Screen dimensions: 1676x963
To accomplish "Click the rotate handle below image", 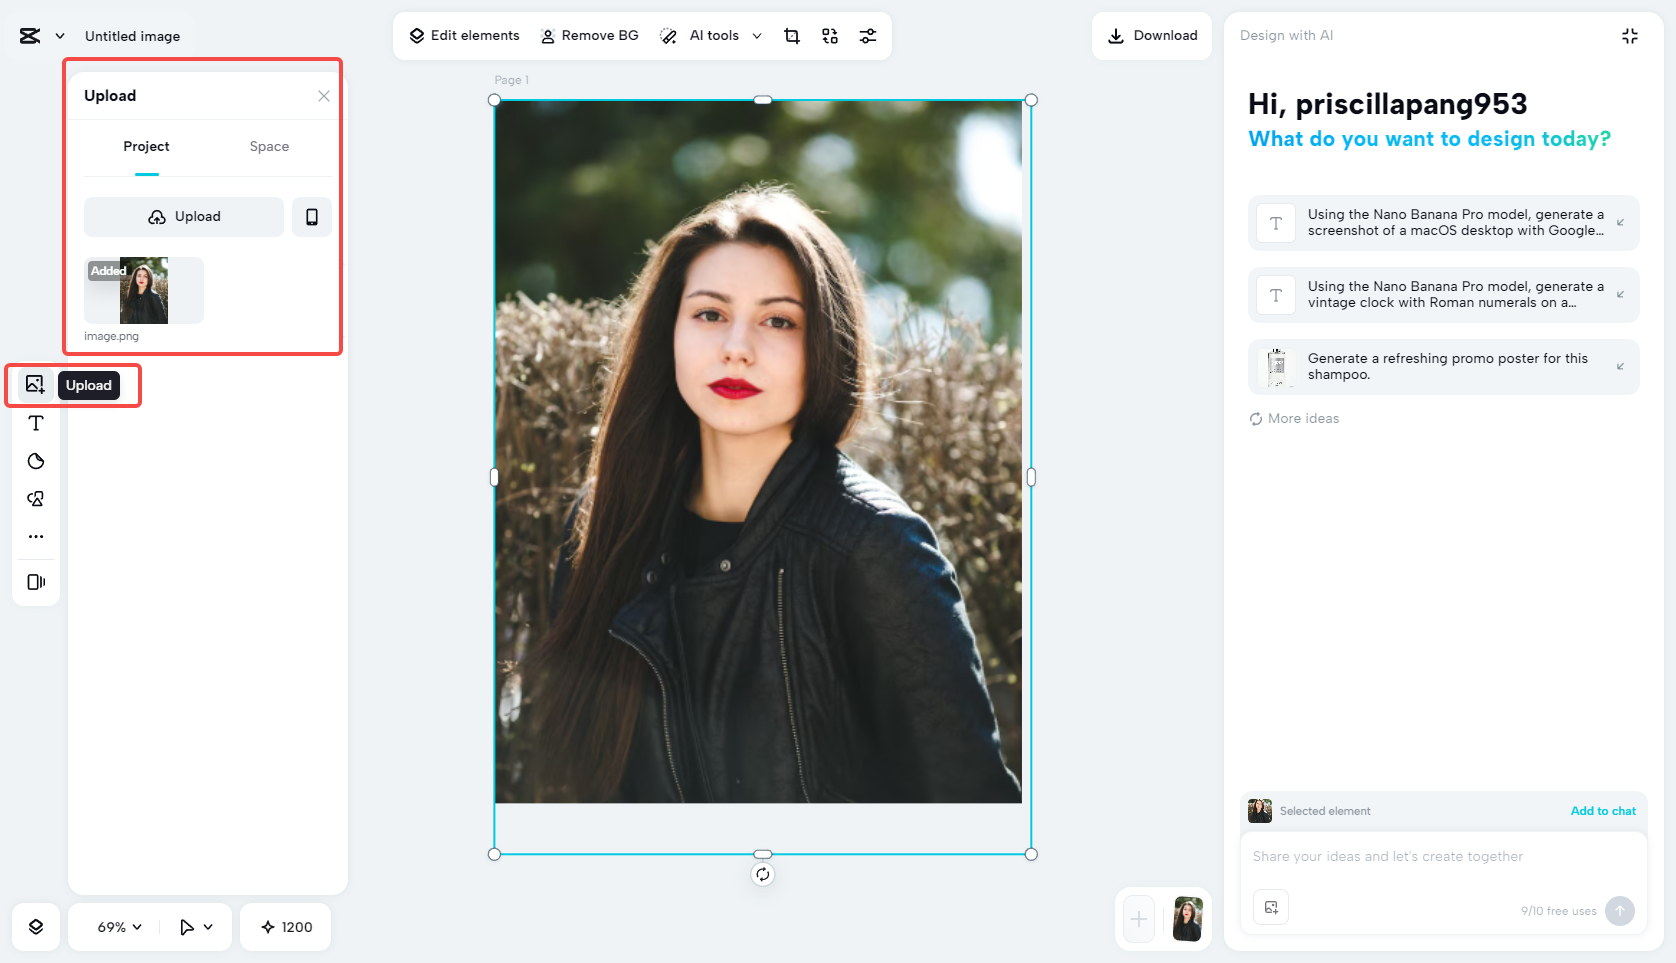I will tap(763, 875).
